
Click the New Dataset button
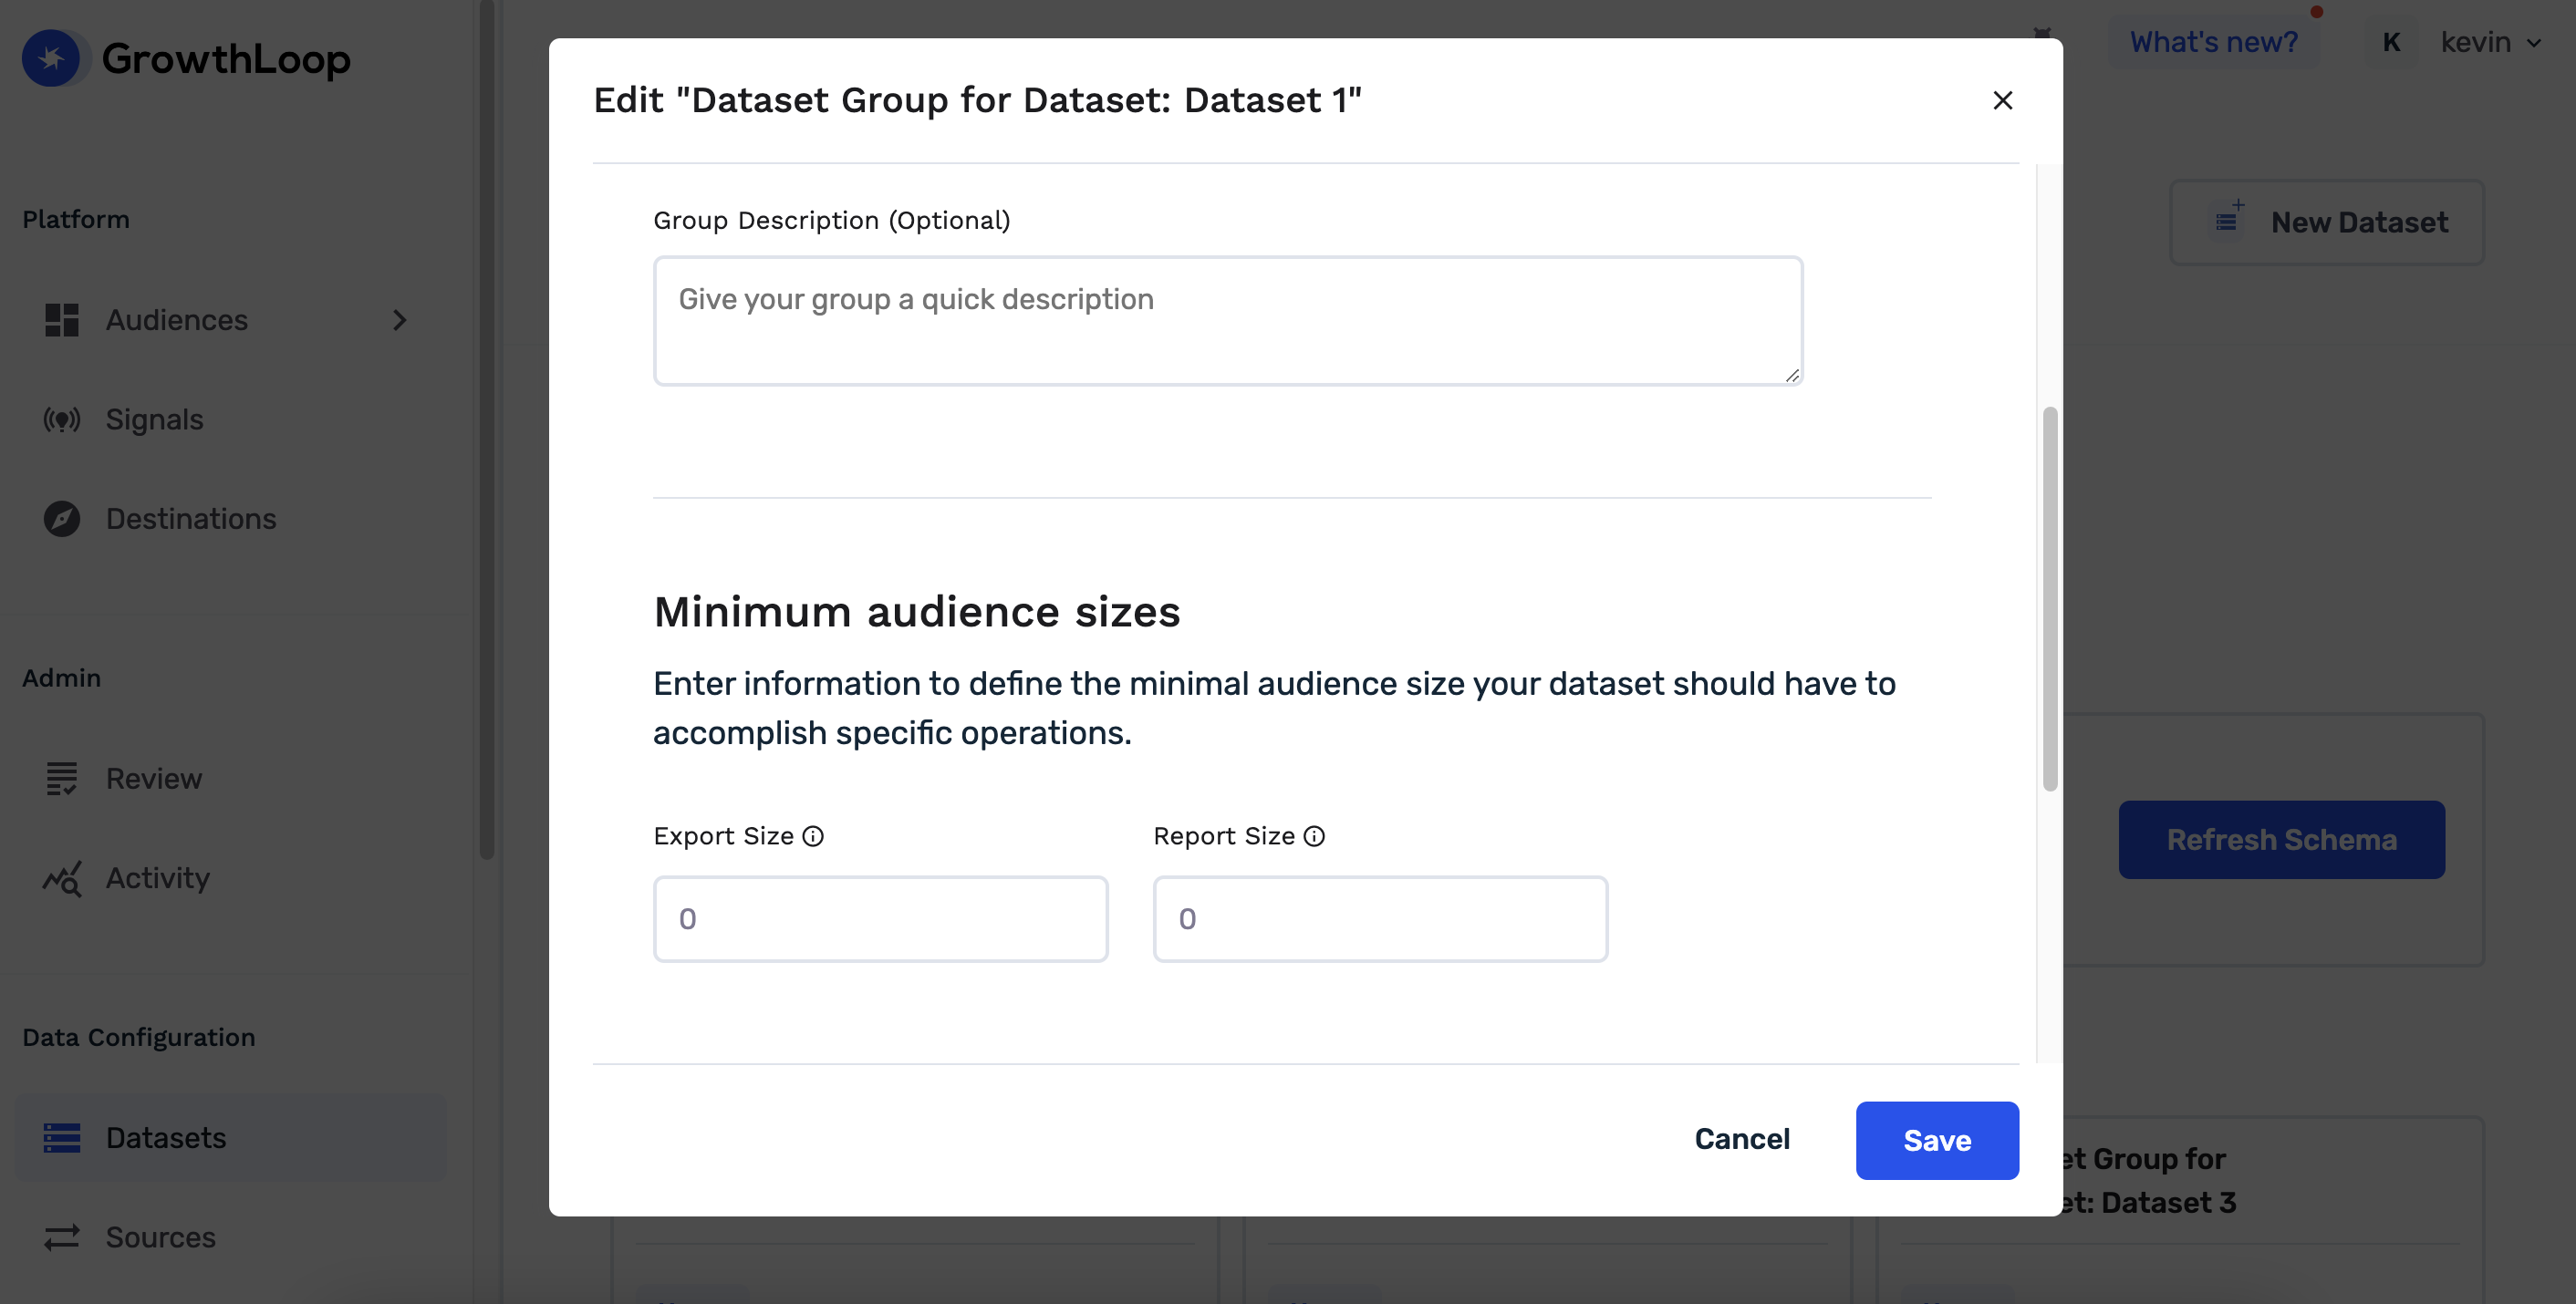click(x=2327, y=222)
